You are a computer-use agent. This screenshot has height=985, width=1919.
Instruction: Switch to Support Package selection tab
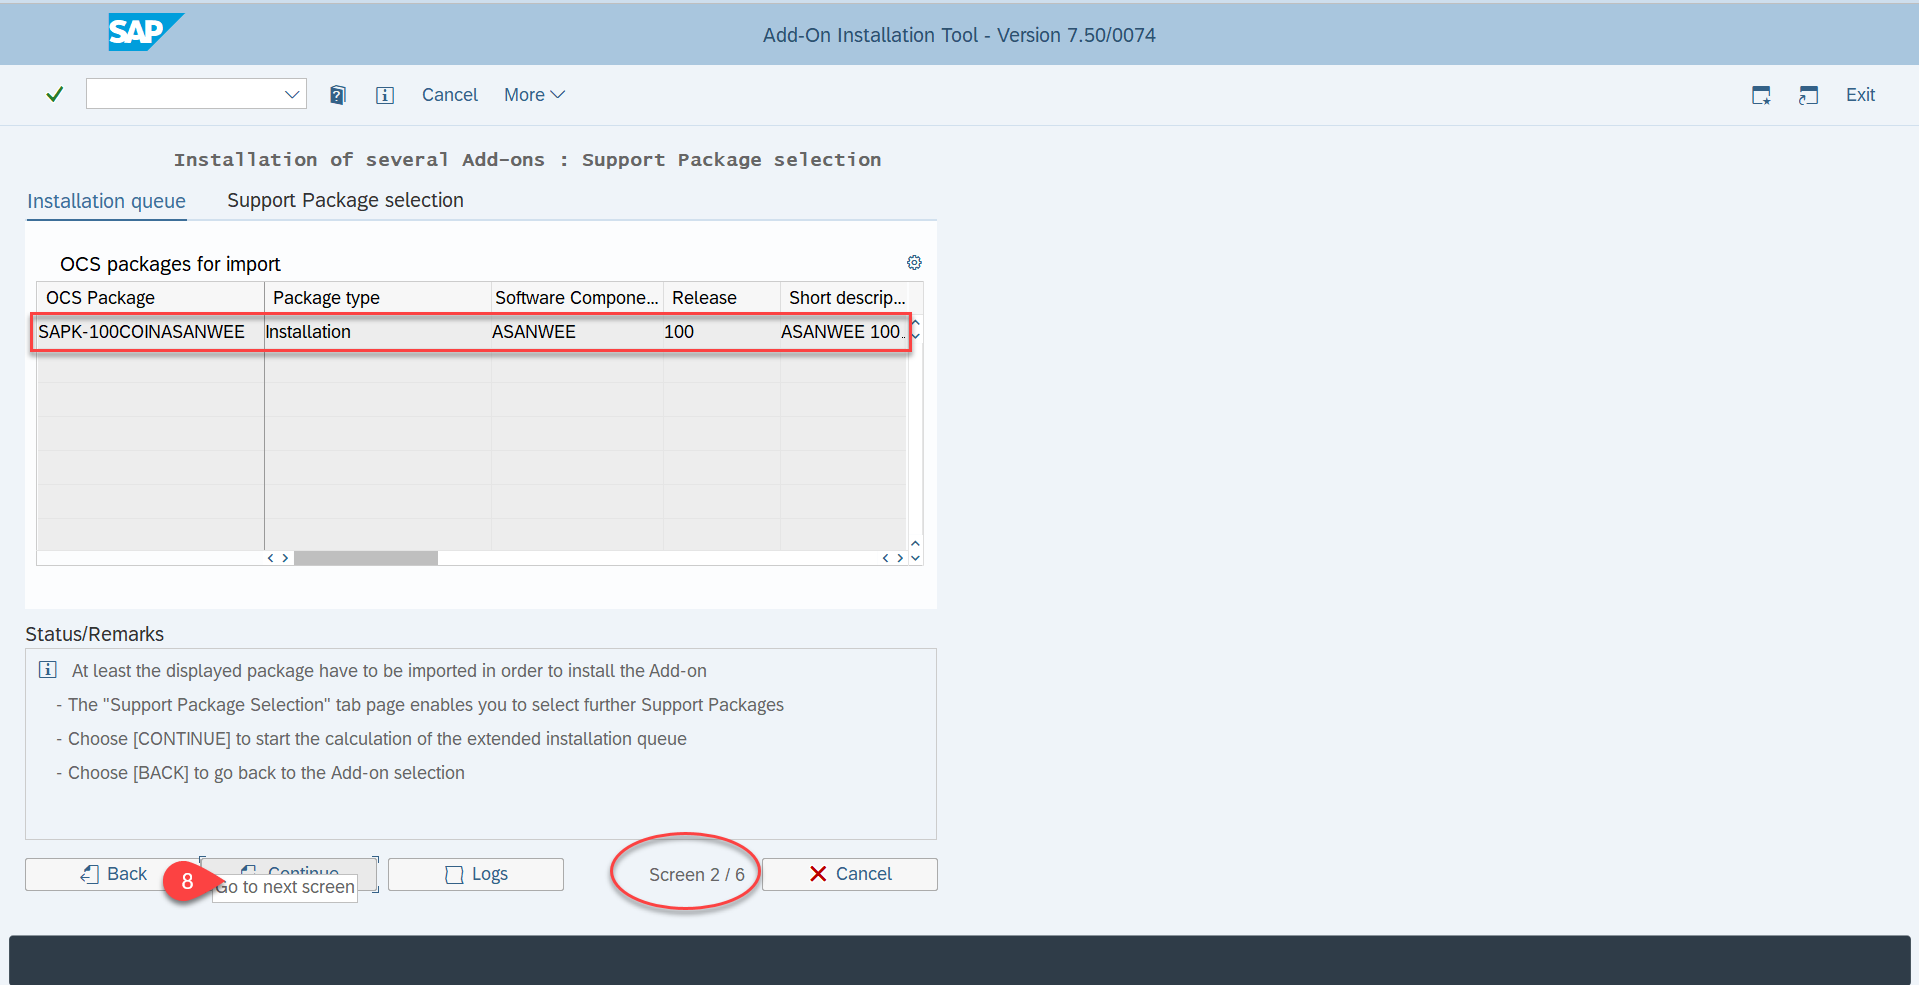pyautogui.click(x=345, y=200)
